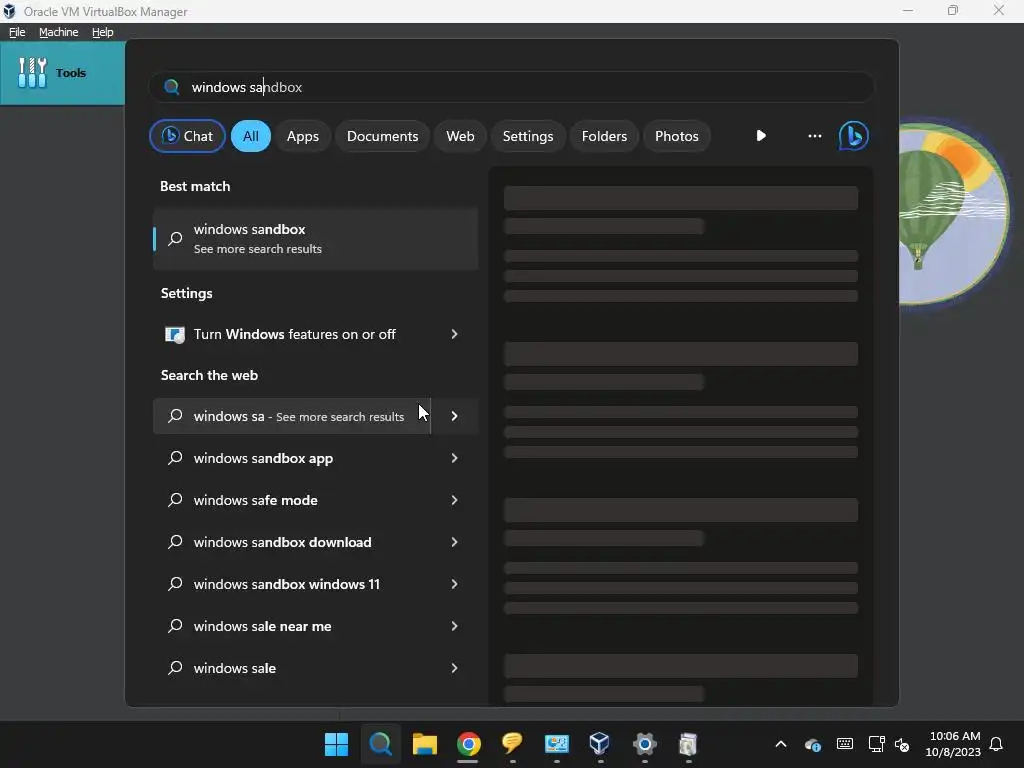
Task: Select 'windows sa - See more search results'
Action: coord(292,416)
